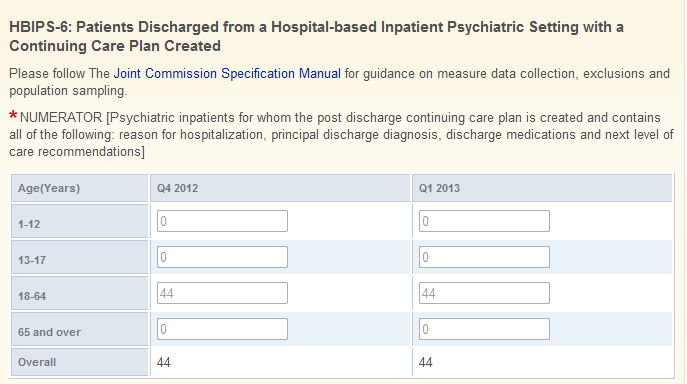Select the Q4 2012 field for ages 13-17
687x384 pixels.
tap(222, 257)
